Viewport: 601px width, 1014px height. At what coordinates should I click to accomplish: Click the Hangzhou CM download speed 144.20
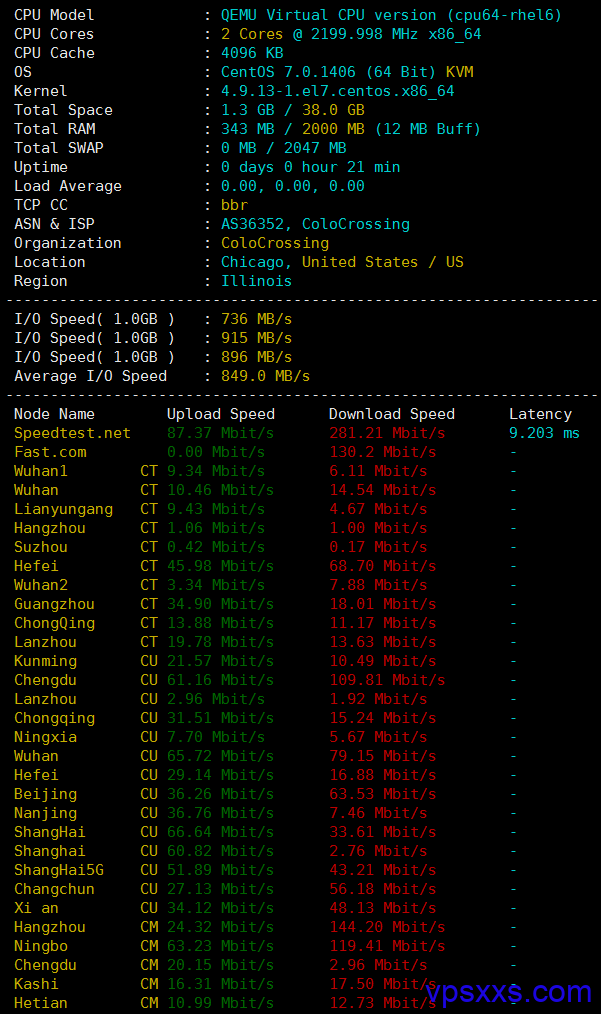[387, 927]
